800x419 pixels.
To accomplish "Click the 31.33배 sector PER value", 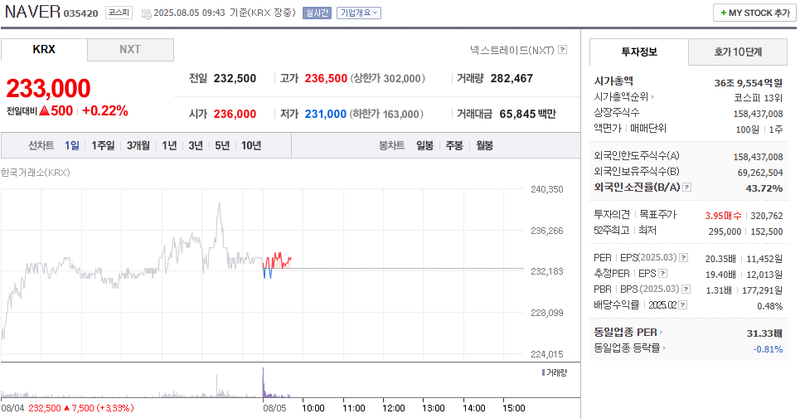I will [x=764, y=333].
